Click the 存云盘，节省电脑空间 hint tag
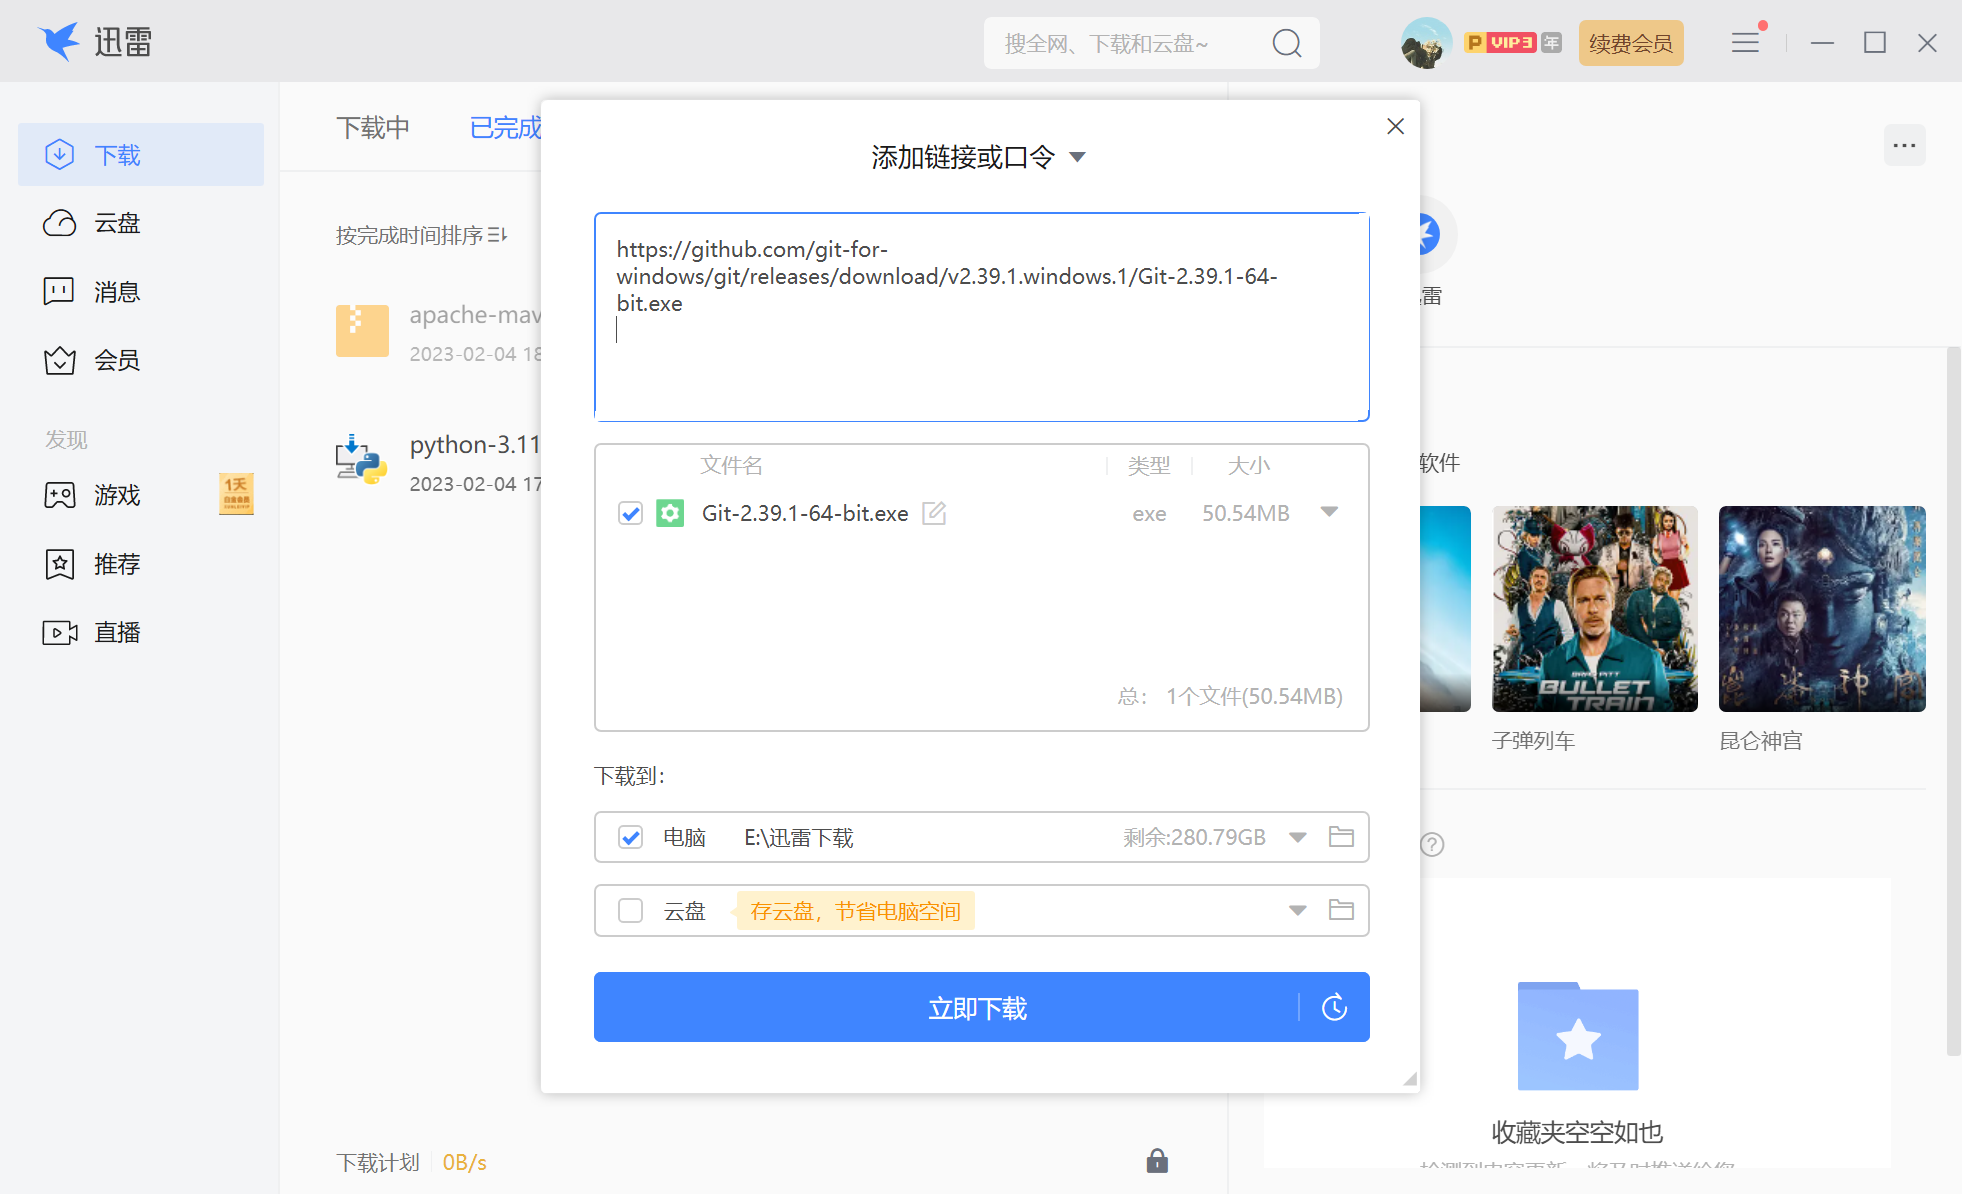The height and width of the screenshot is (1194, 1962). click(x=856, y=911)
